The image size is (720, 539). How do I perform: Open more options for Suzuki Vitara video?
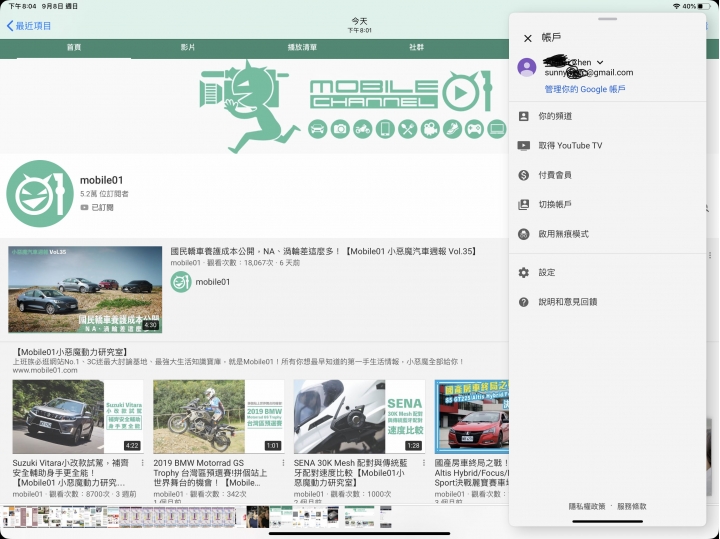click(x=142, y=463)
